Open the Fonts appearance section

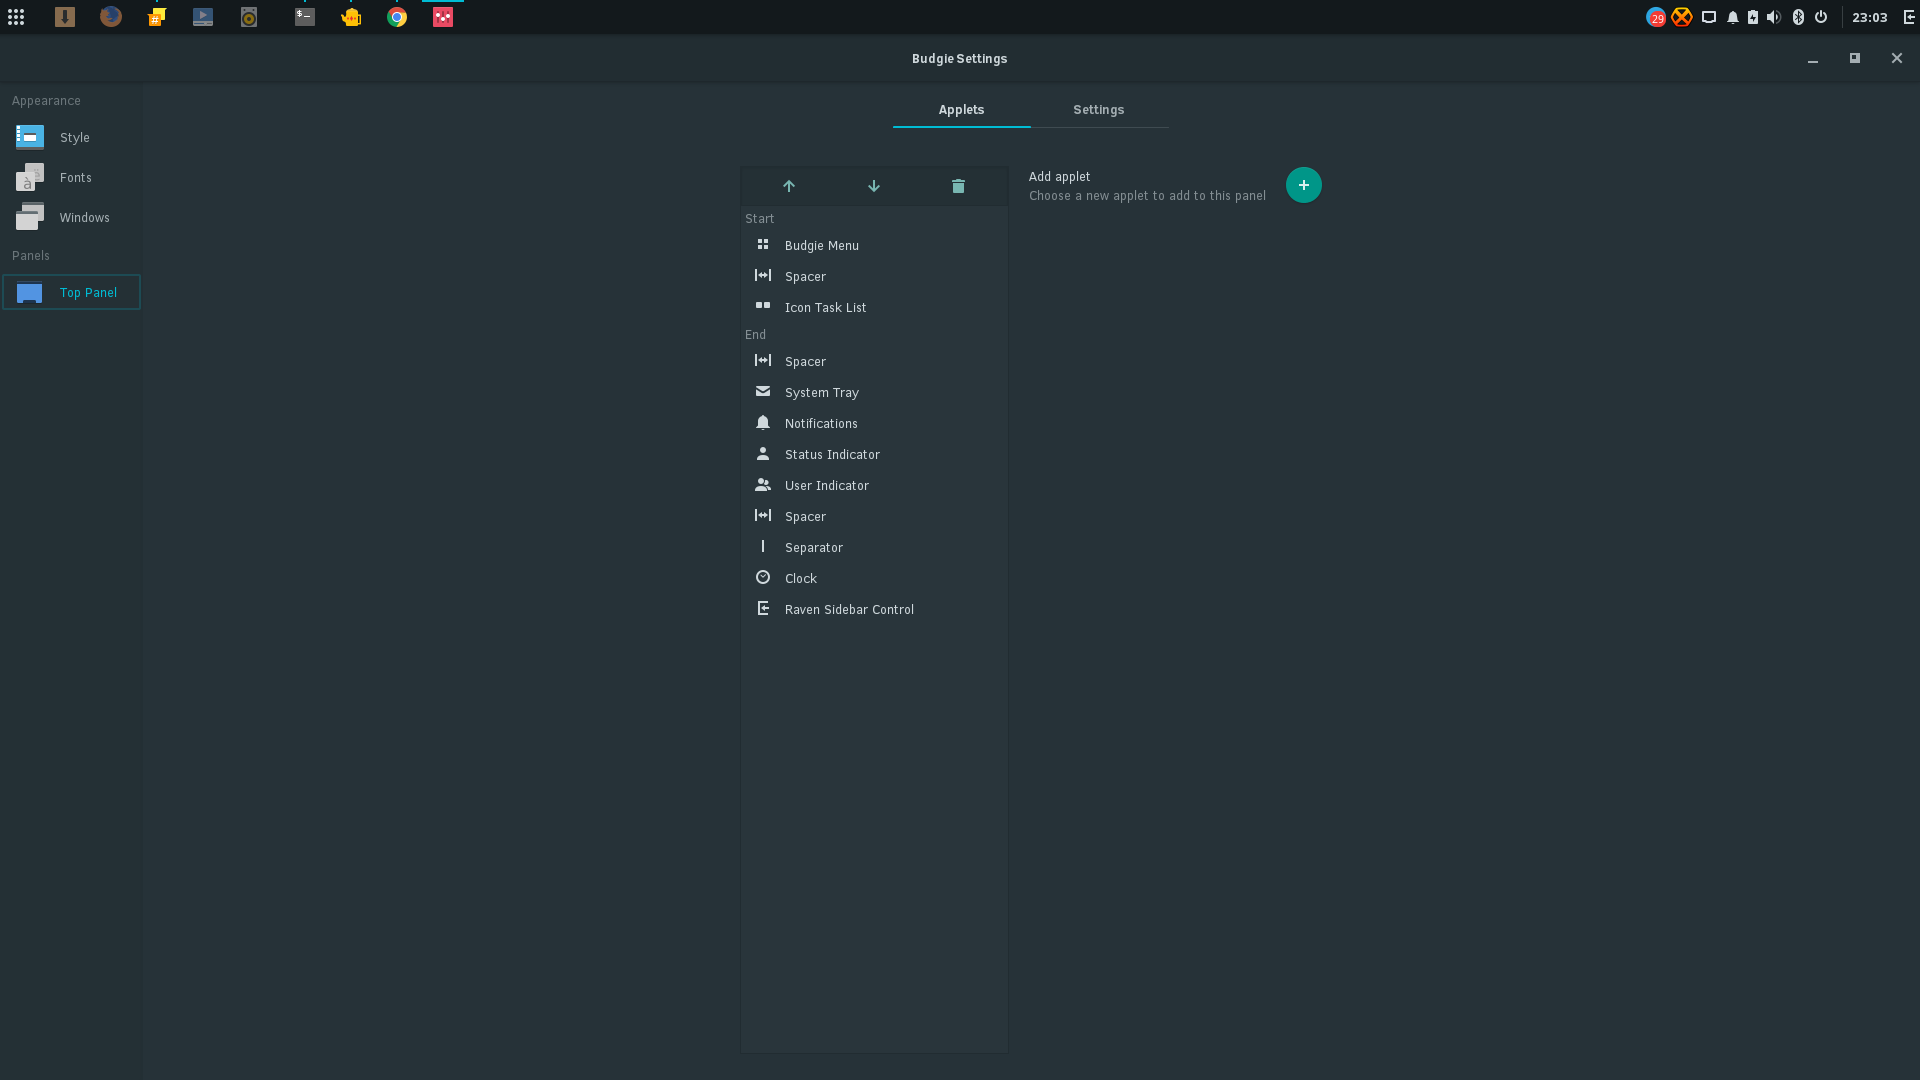[x=71, y=177]
